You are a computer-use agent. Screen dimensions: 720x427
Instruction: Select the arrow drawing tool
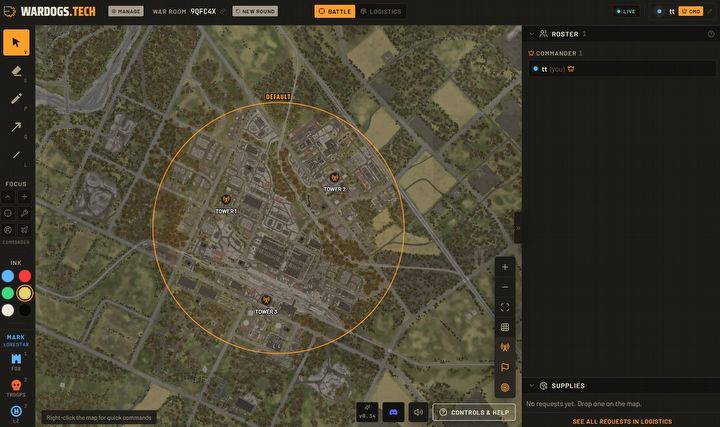17,127
